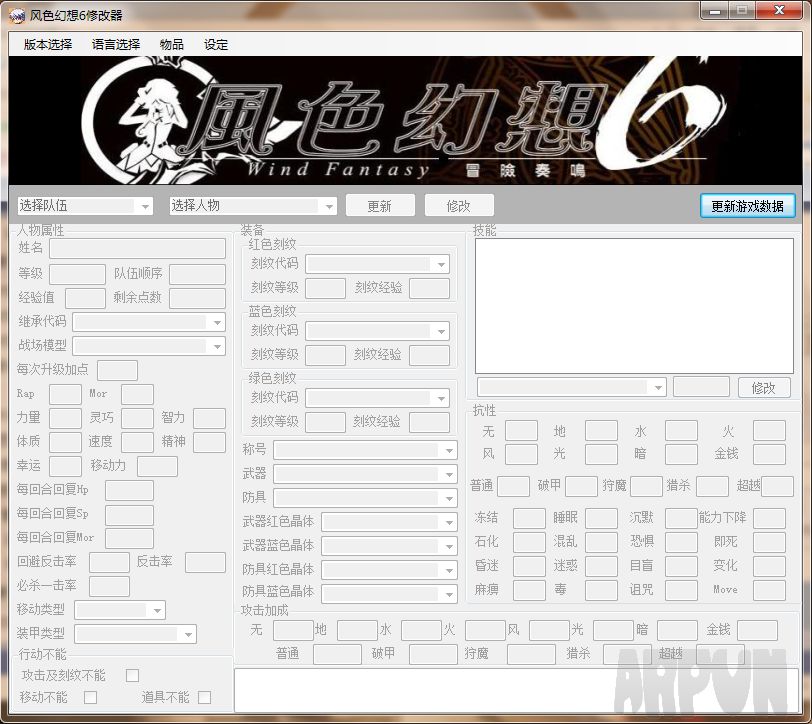812x724 pixels.
Task: Open the 物品 menu
Action: (171, 45)
